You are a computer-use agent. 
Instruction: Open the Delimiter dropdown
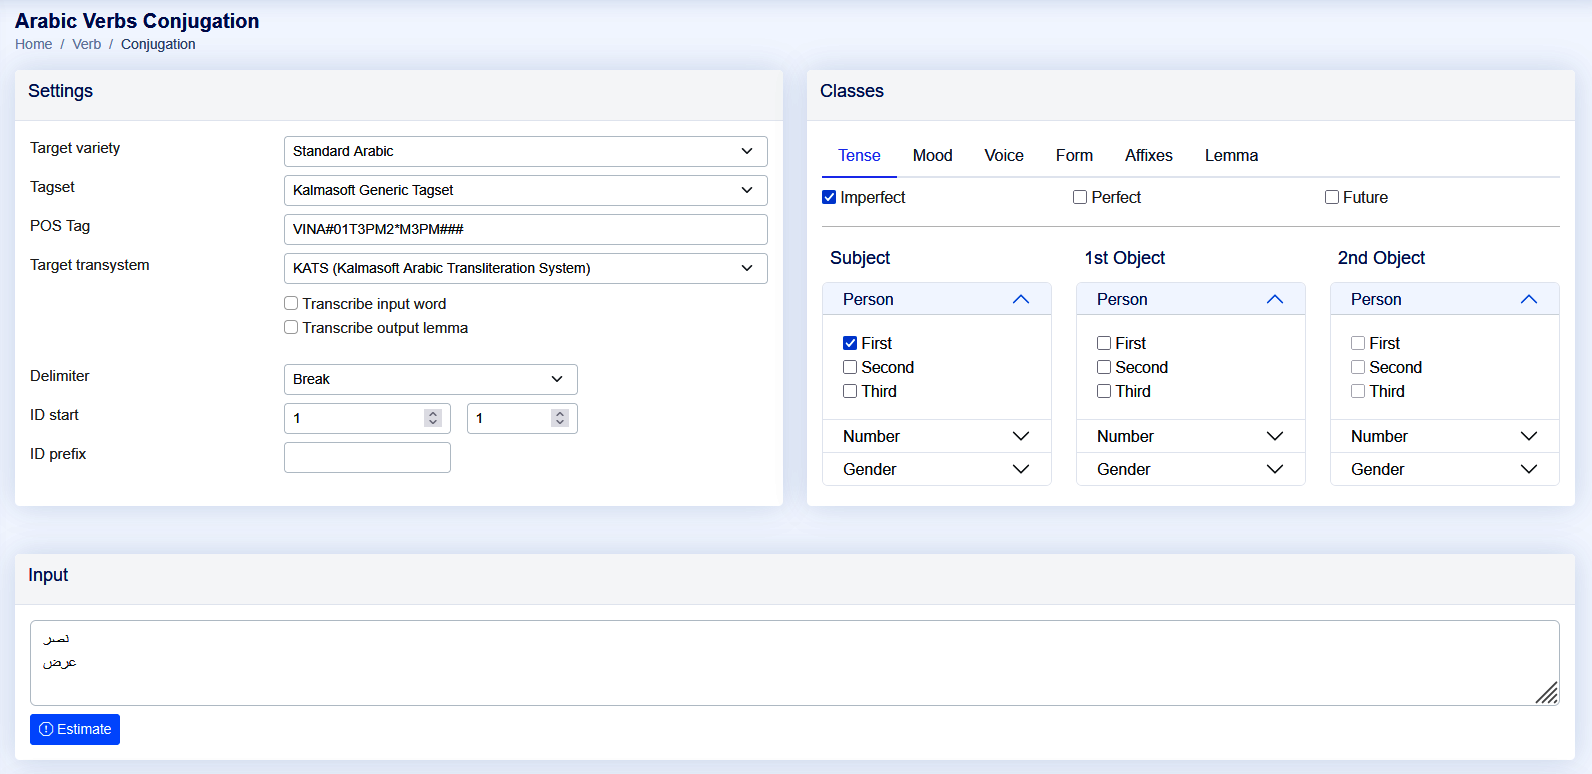coord(431,379)
